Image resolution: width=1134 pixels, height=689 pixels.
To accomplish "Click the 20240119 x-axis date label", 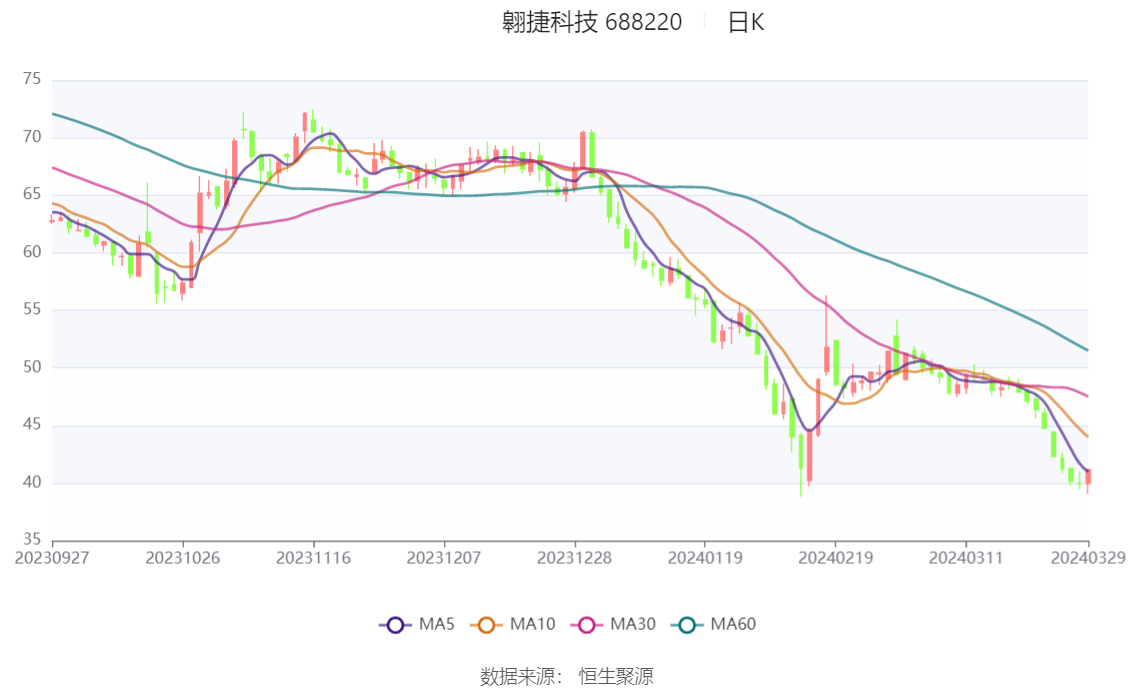I will coord(704,558).
